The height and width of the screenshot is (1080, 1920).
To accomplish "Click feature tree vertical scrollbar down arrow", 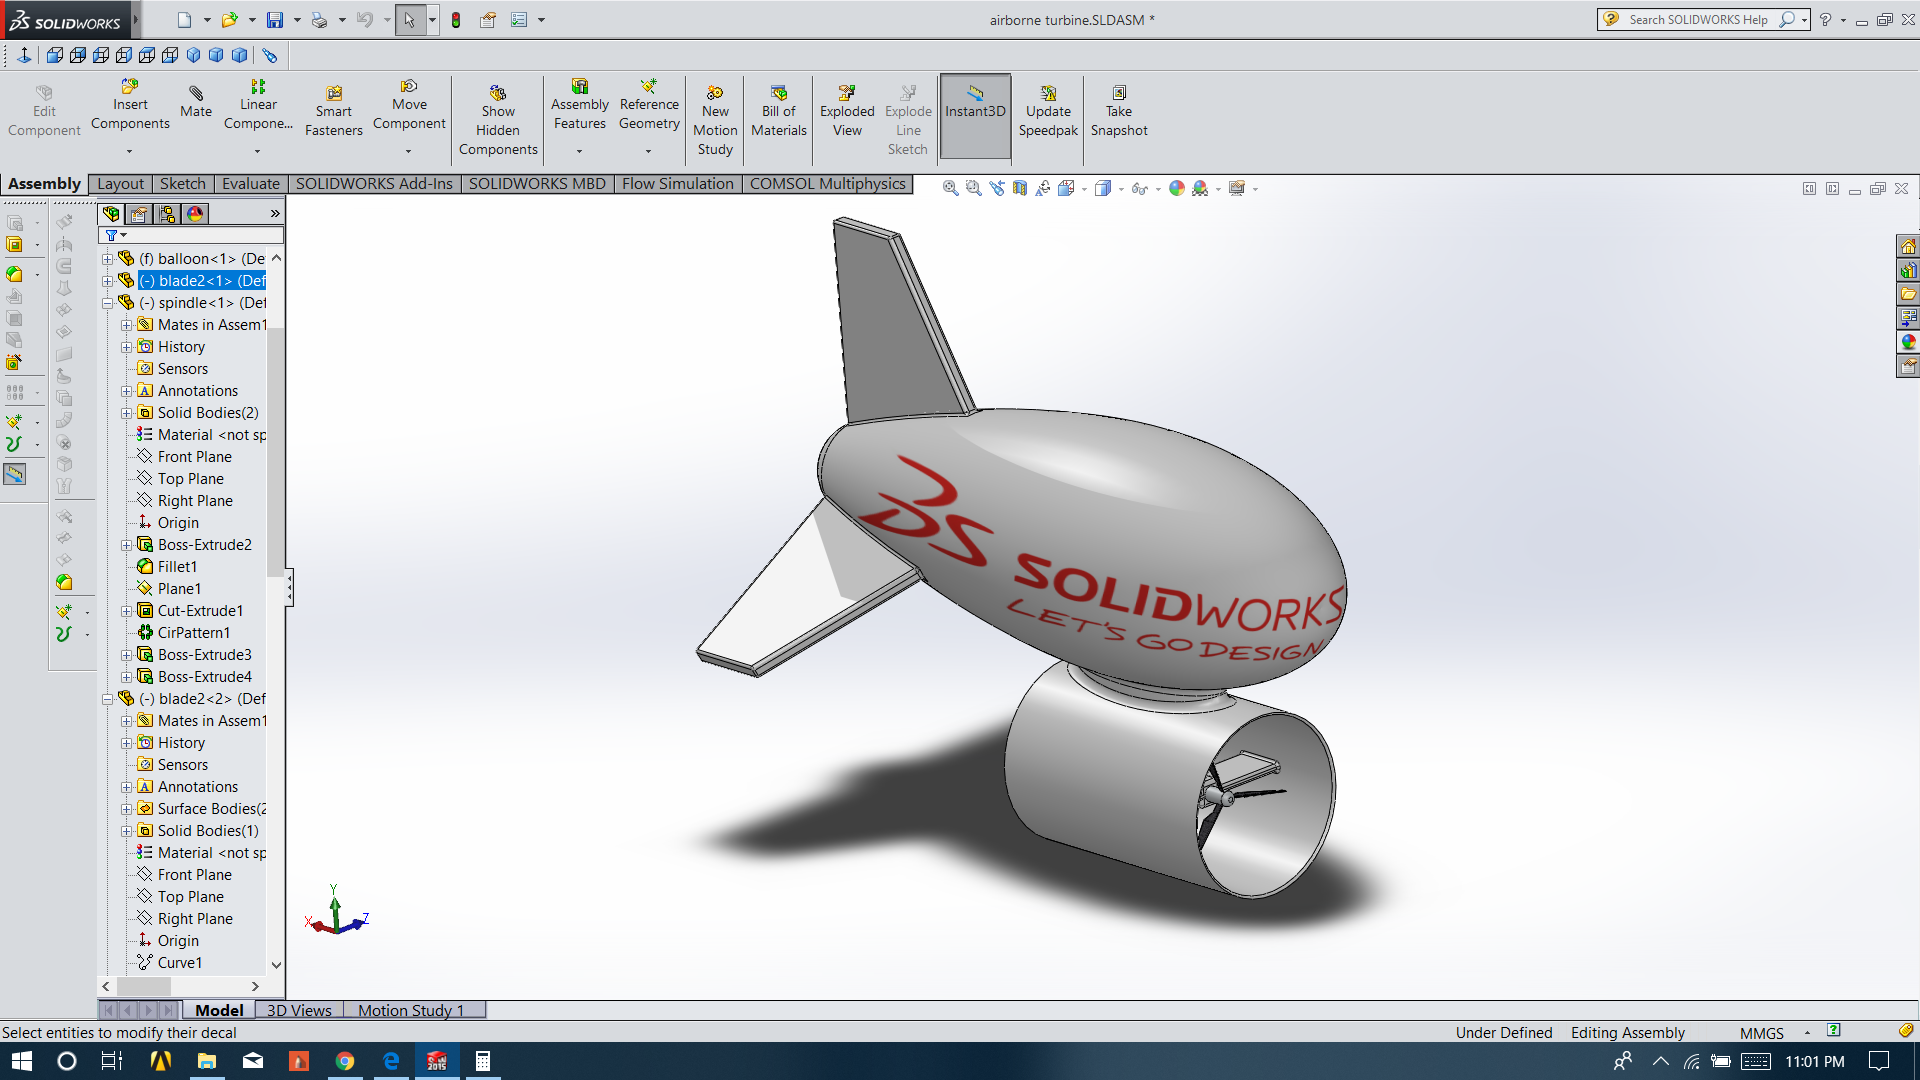I will 276,965.
